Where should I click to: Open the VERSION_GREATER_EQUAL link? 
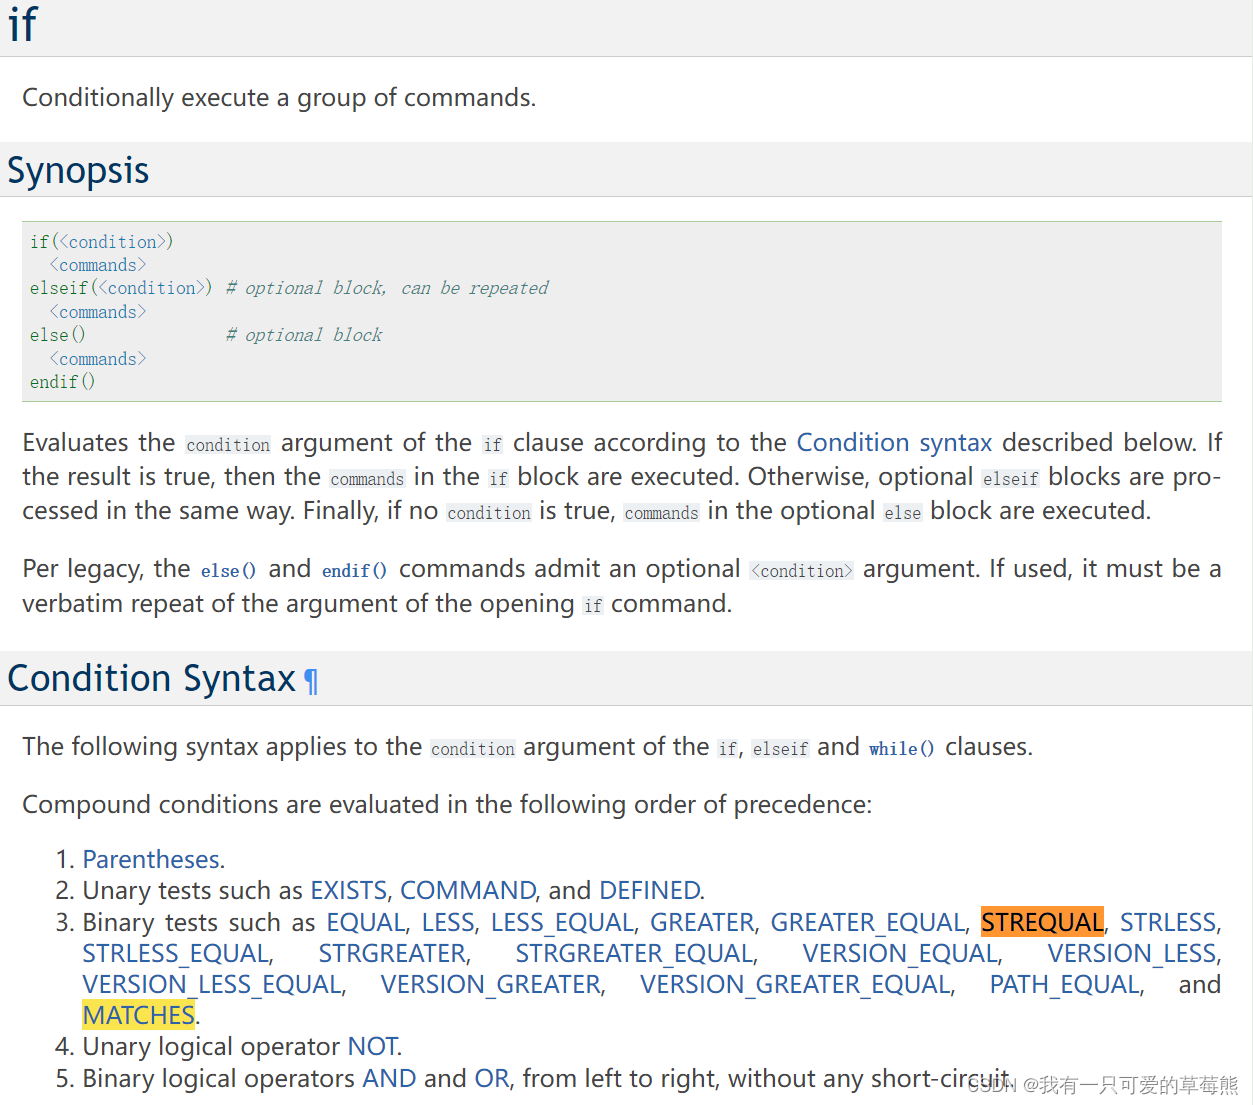(x=796, y=984)
